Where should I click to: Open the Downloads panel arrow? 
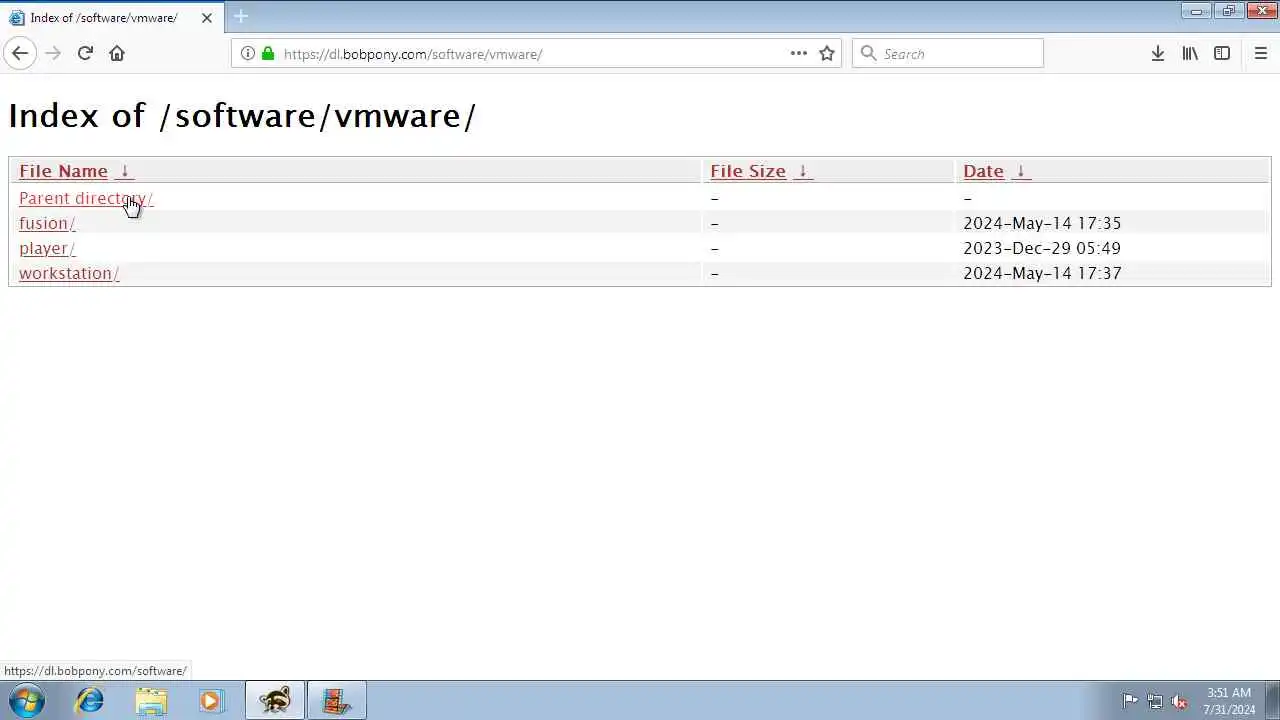(1158, 53)
